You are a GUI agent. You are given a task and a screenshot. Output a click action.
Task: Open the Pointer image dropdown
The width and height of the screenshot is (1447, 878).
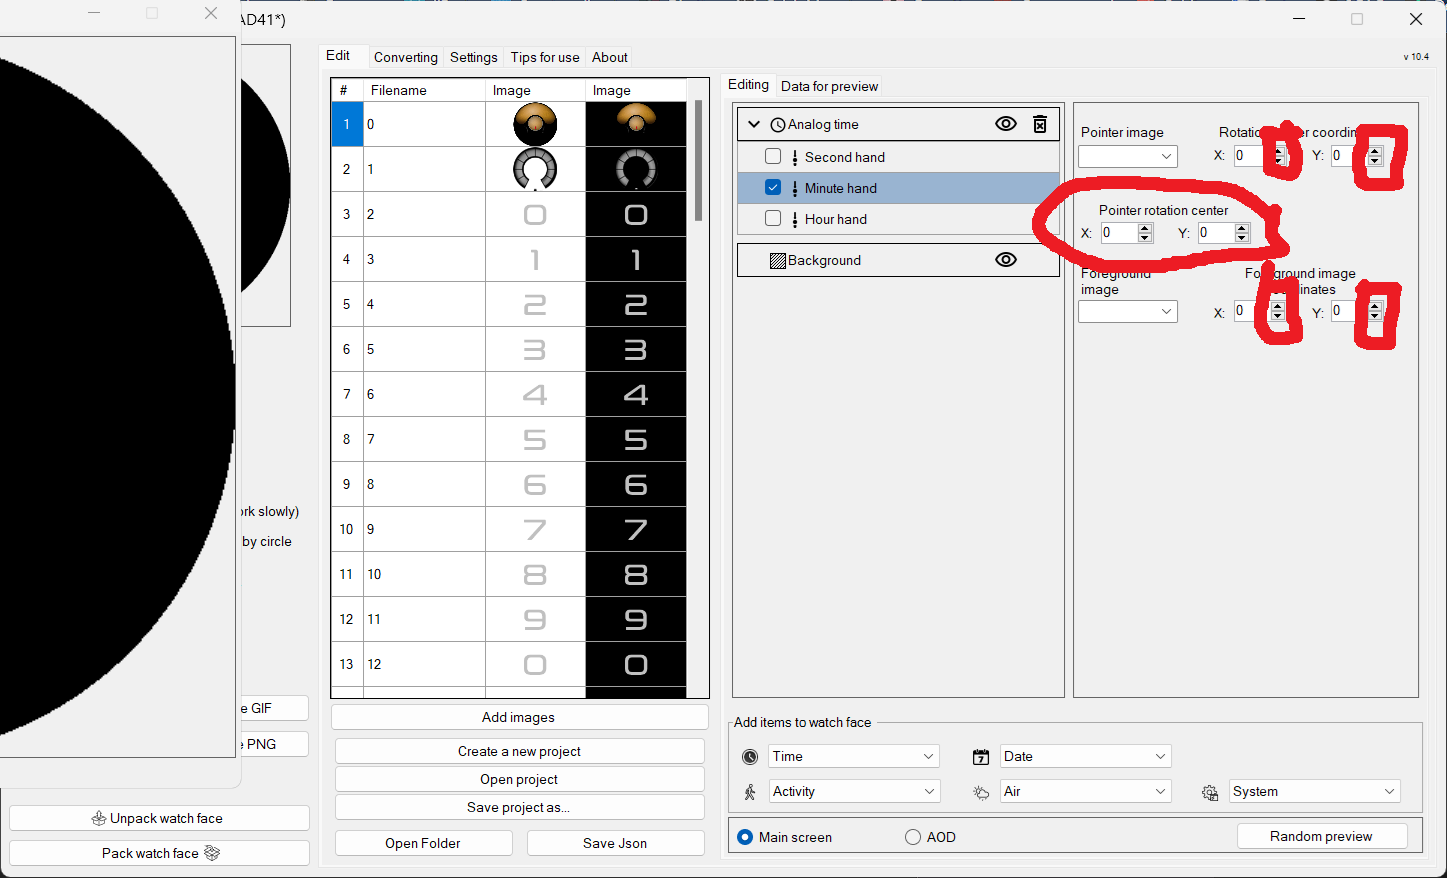[1128, 156]
